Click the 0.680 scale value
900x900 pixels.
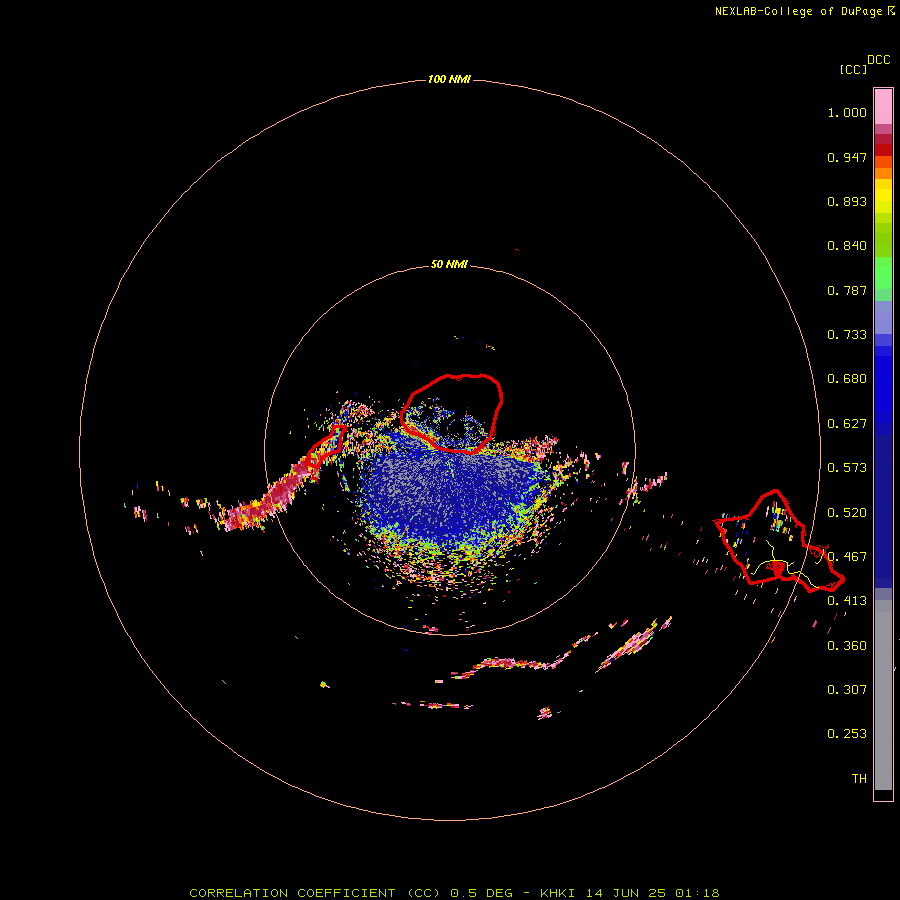(847, 379)
